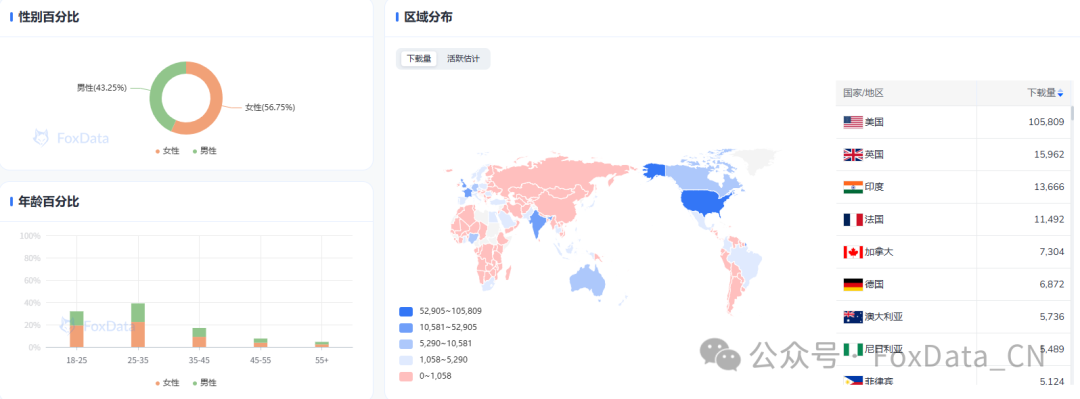Click the 男性(43.25%) chart label
The image size is (1080, 399).
[101, 88]
